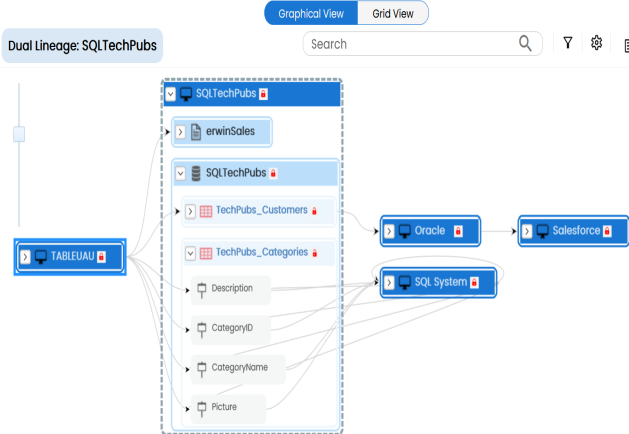Image resolution: width=629 pixels, height=434 pixels.
Task: Click the SQLTechPubs database icon
Action: (x=195, y=173)
